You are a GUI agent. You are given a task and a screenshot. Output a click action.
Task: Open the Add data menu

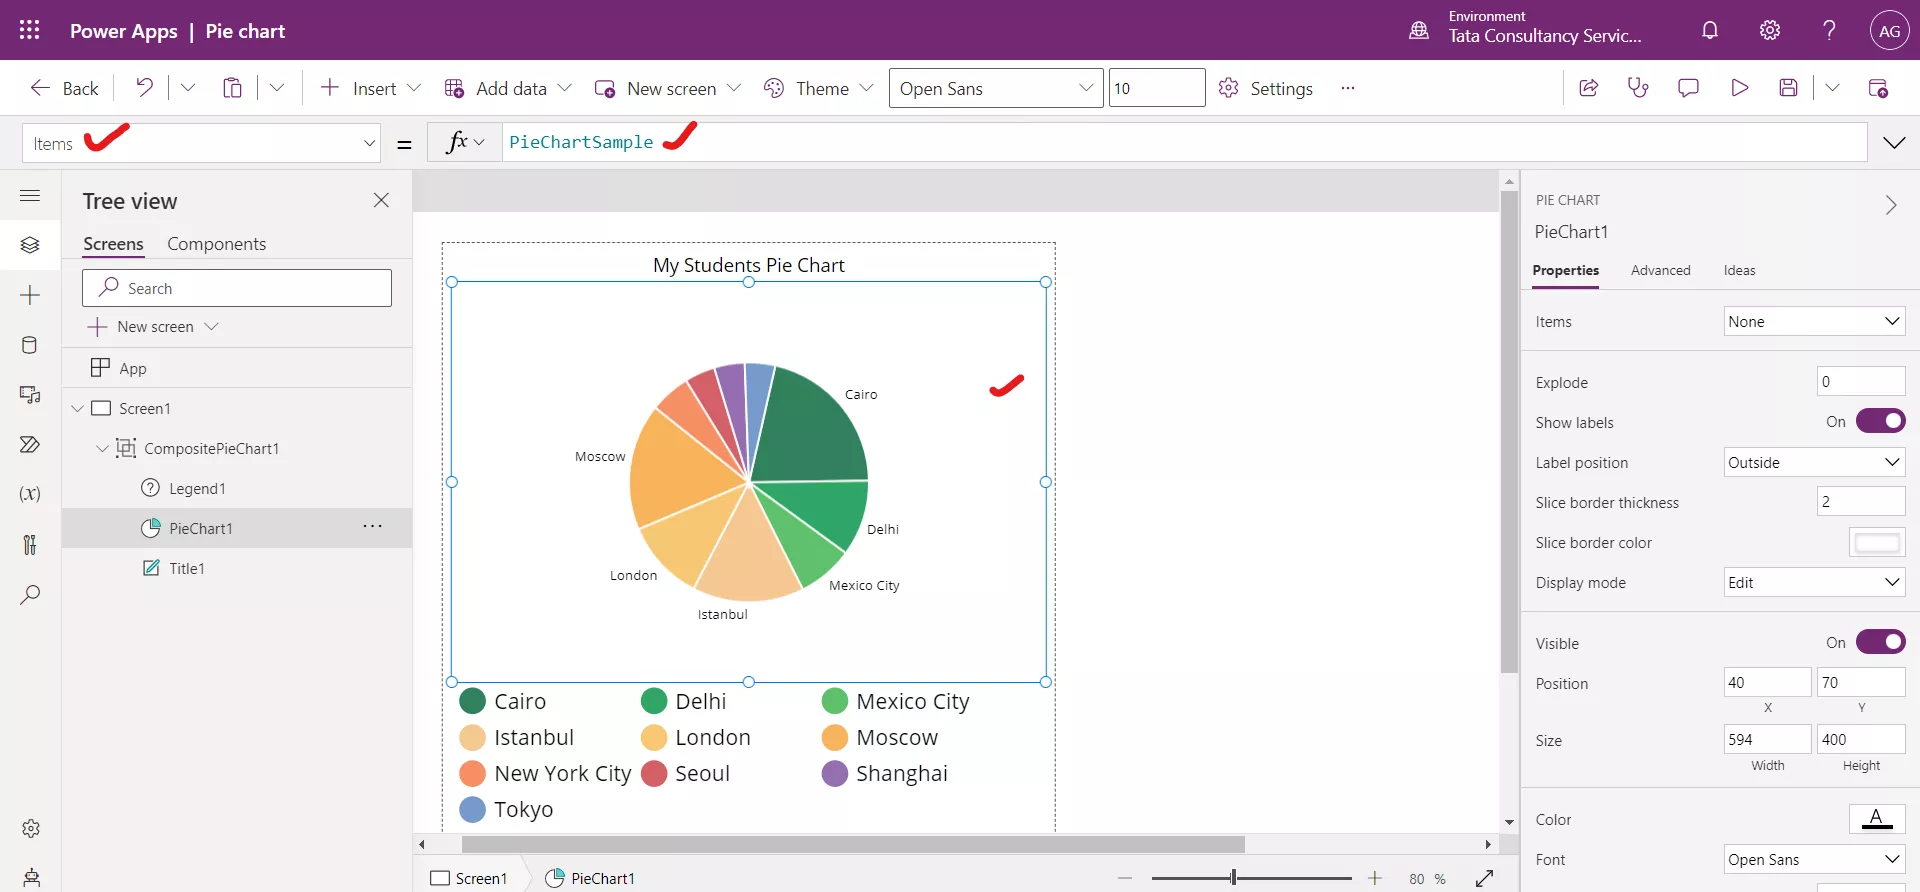pyautogui.click(x=508, y=88)
